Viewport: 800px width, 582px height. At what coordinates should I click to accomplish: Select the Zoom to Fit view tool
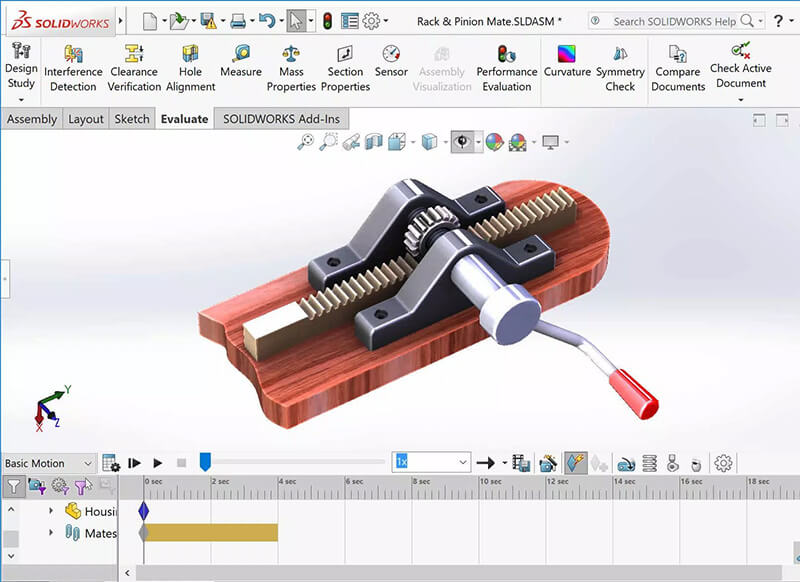[x=302, y=141]
